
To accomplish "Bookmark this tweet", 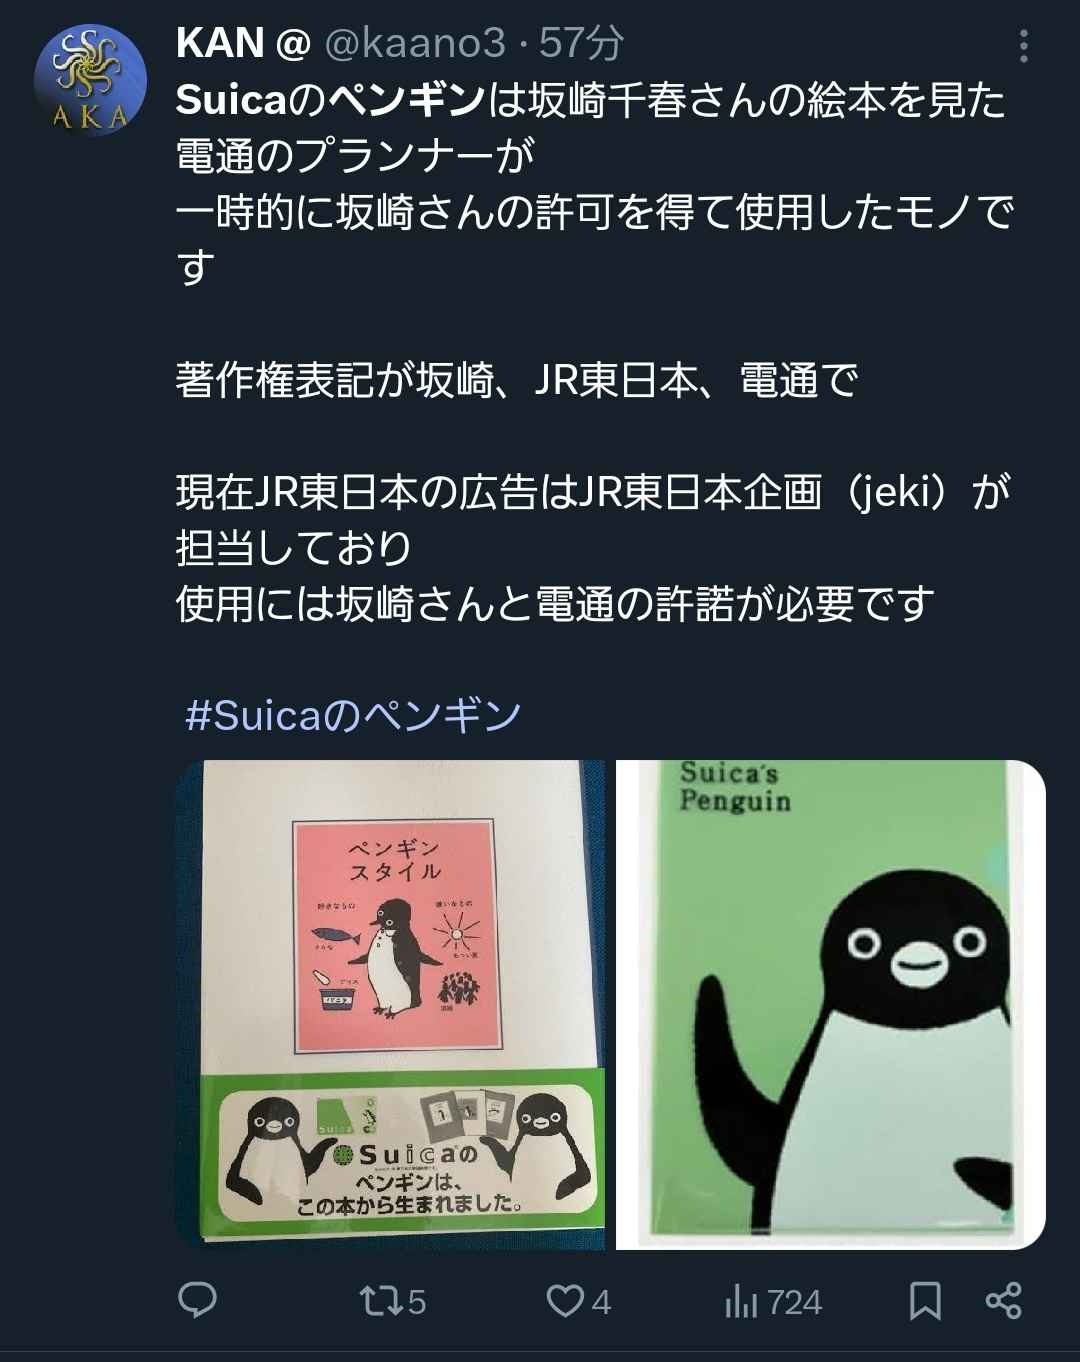I will pos(925,1301).
